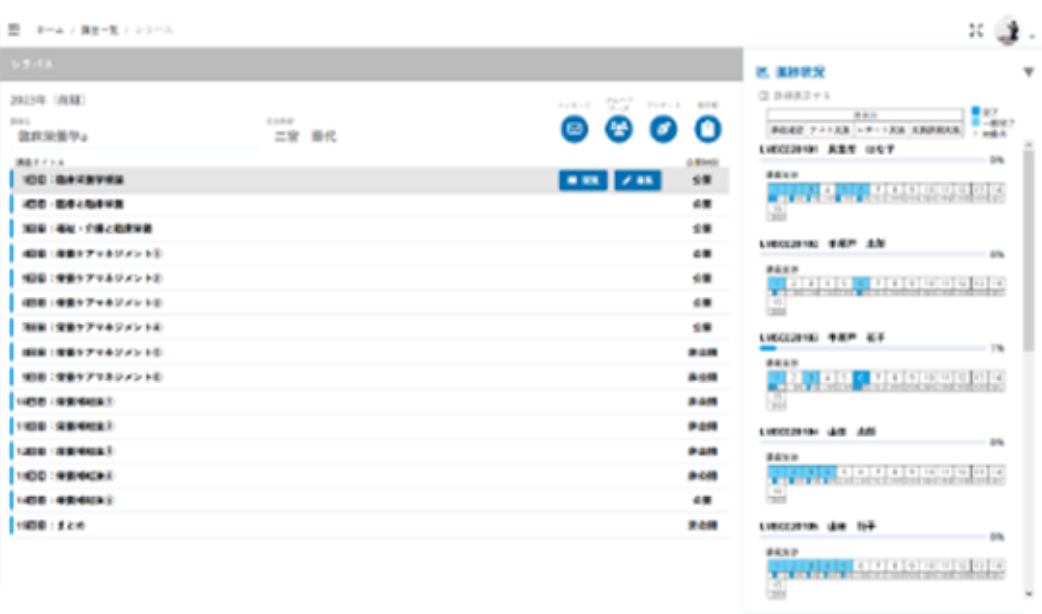Click the round questionnaire pencil icon
Image resolution: width=1042 pixels, height=614 pixels.
pos(663,128)
